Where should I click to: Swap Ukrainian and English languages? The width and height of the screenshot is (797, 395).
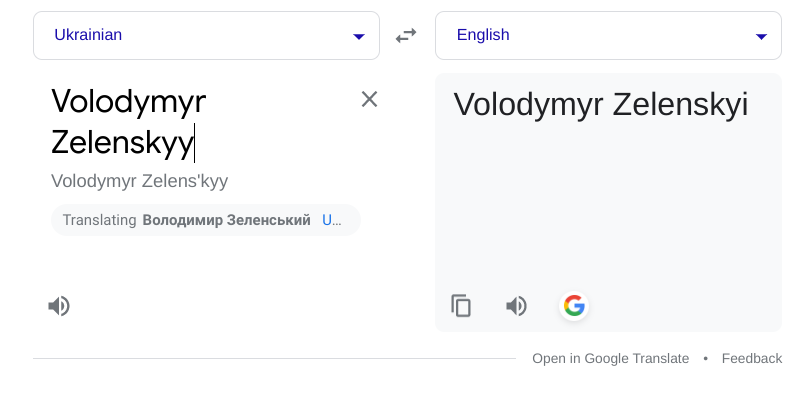(x=406, y=36)
